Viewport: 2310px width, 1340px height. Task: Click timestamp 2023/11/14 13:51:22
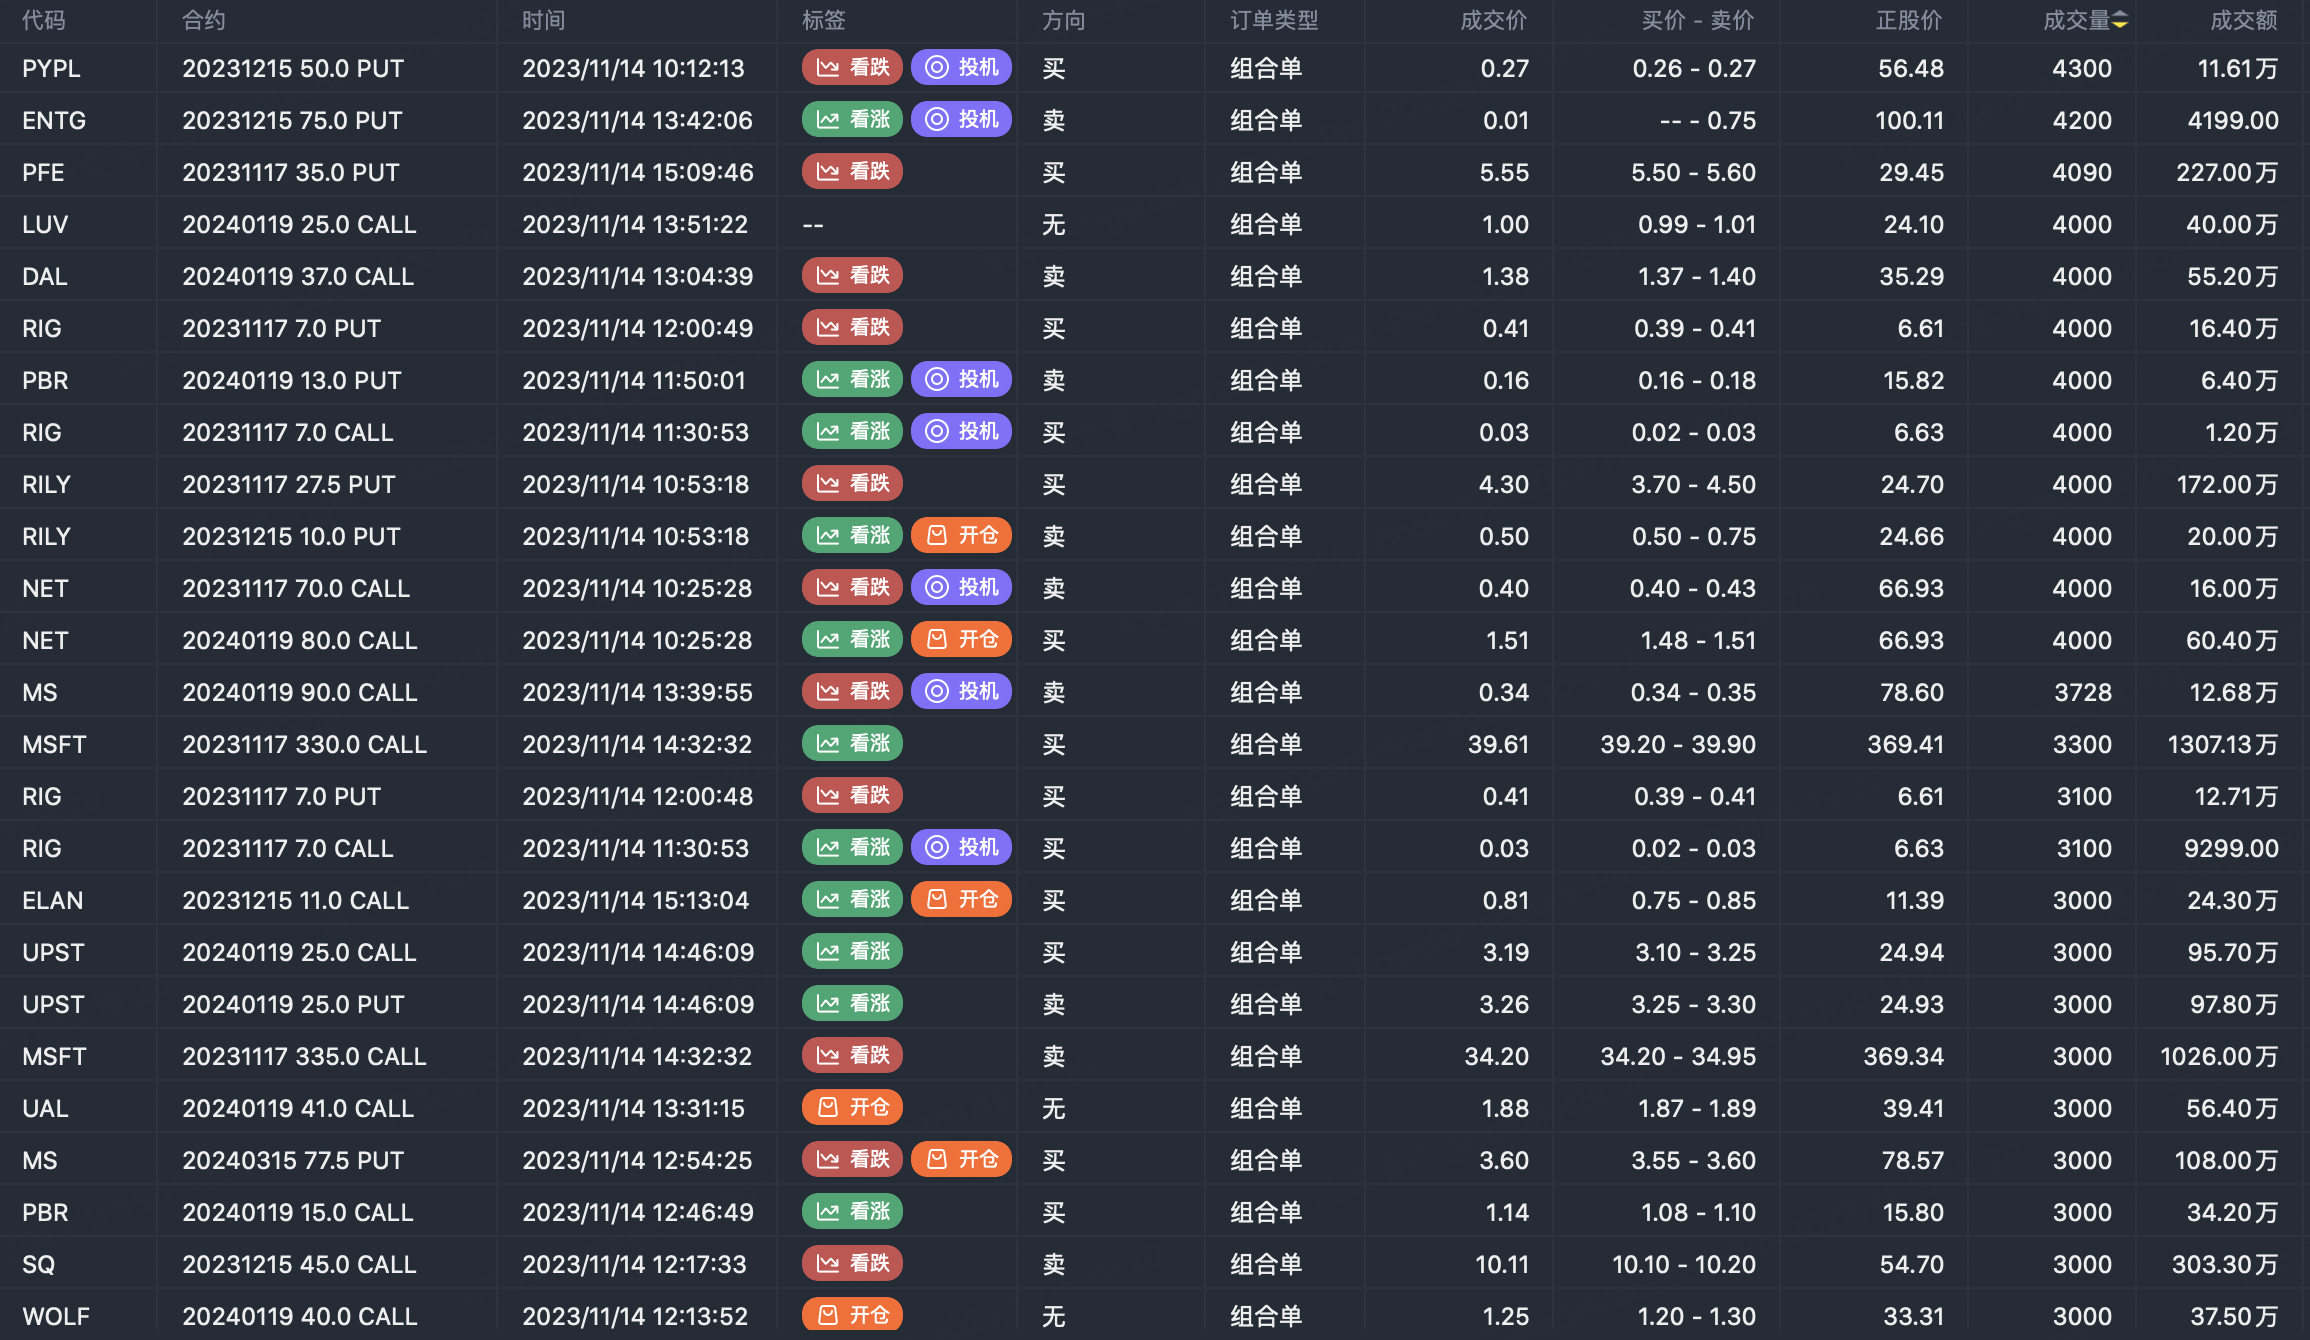(x=635, y=224)
